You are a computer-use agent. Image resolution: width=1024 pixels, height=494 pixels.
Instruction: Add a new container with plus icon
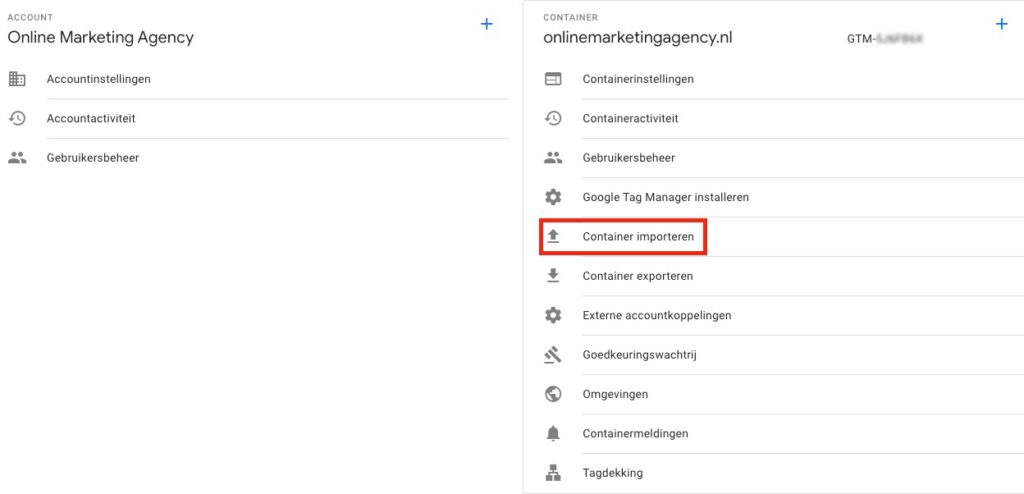pos(1001,24)
